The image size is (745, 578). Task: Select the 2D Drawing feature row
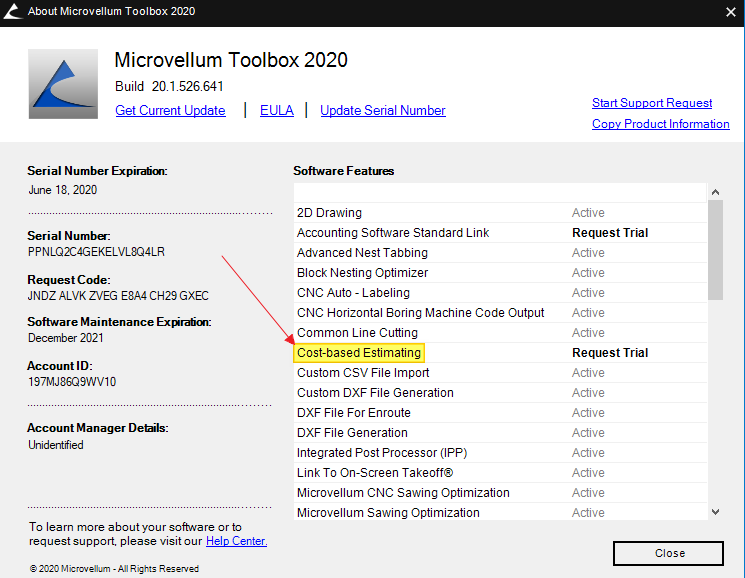(500, 213)
